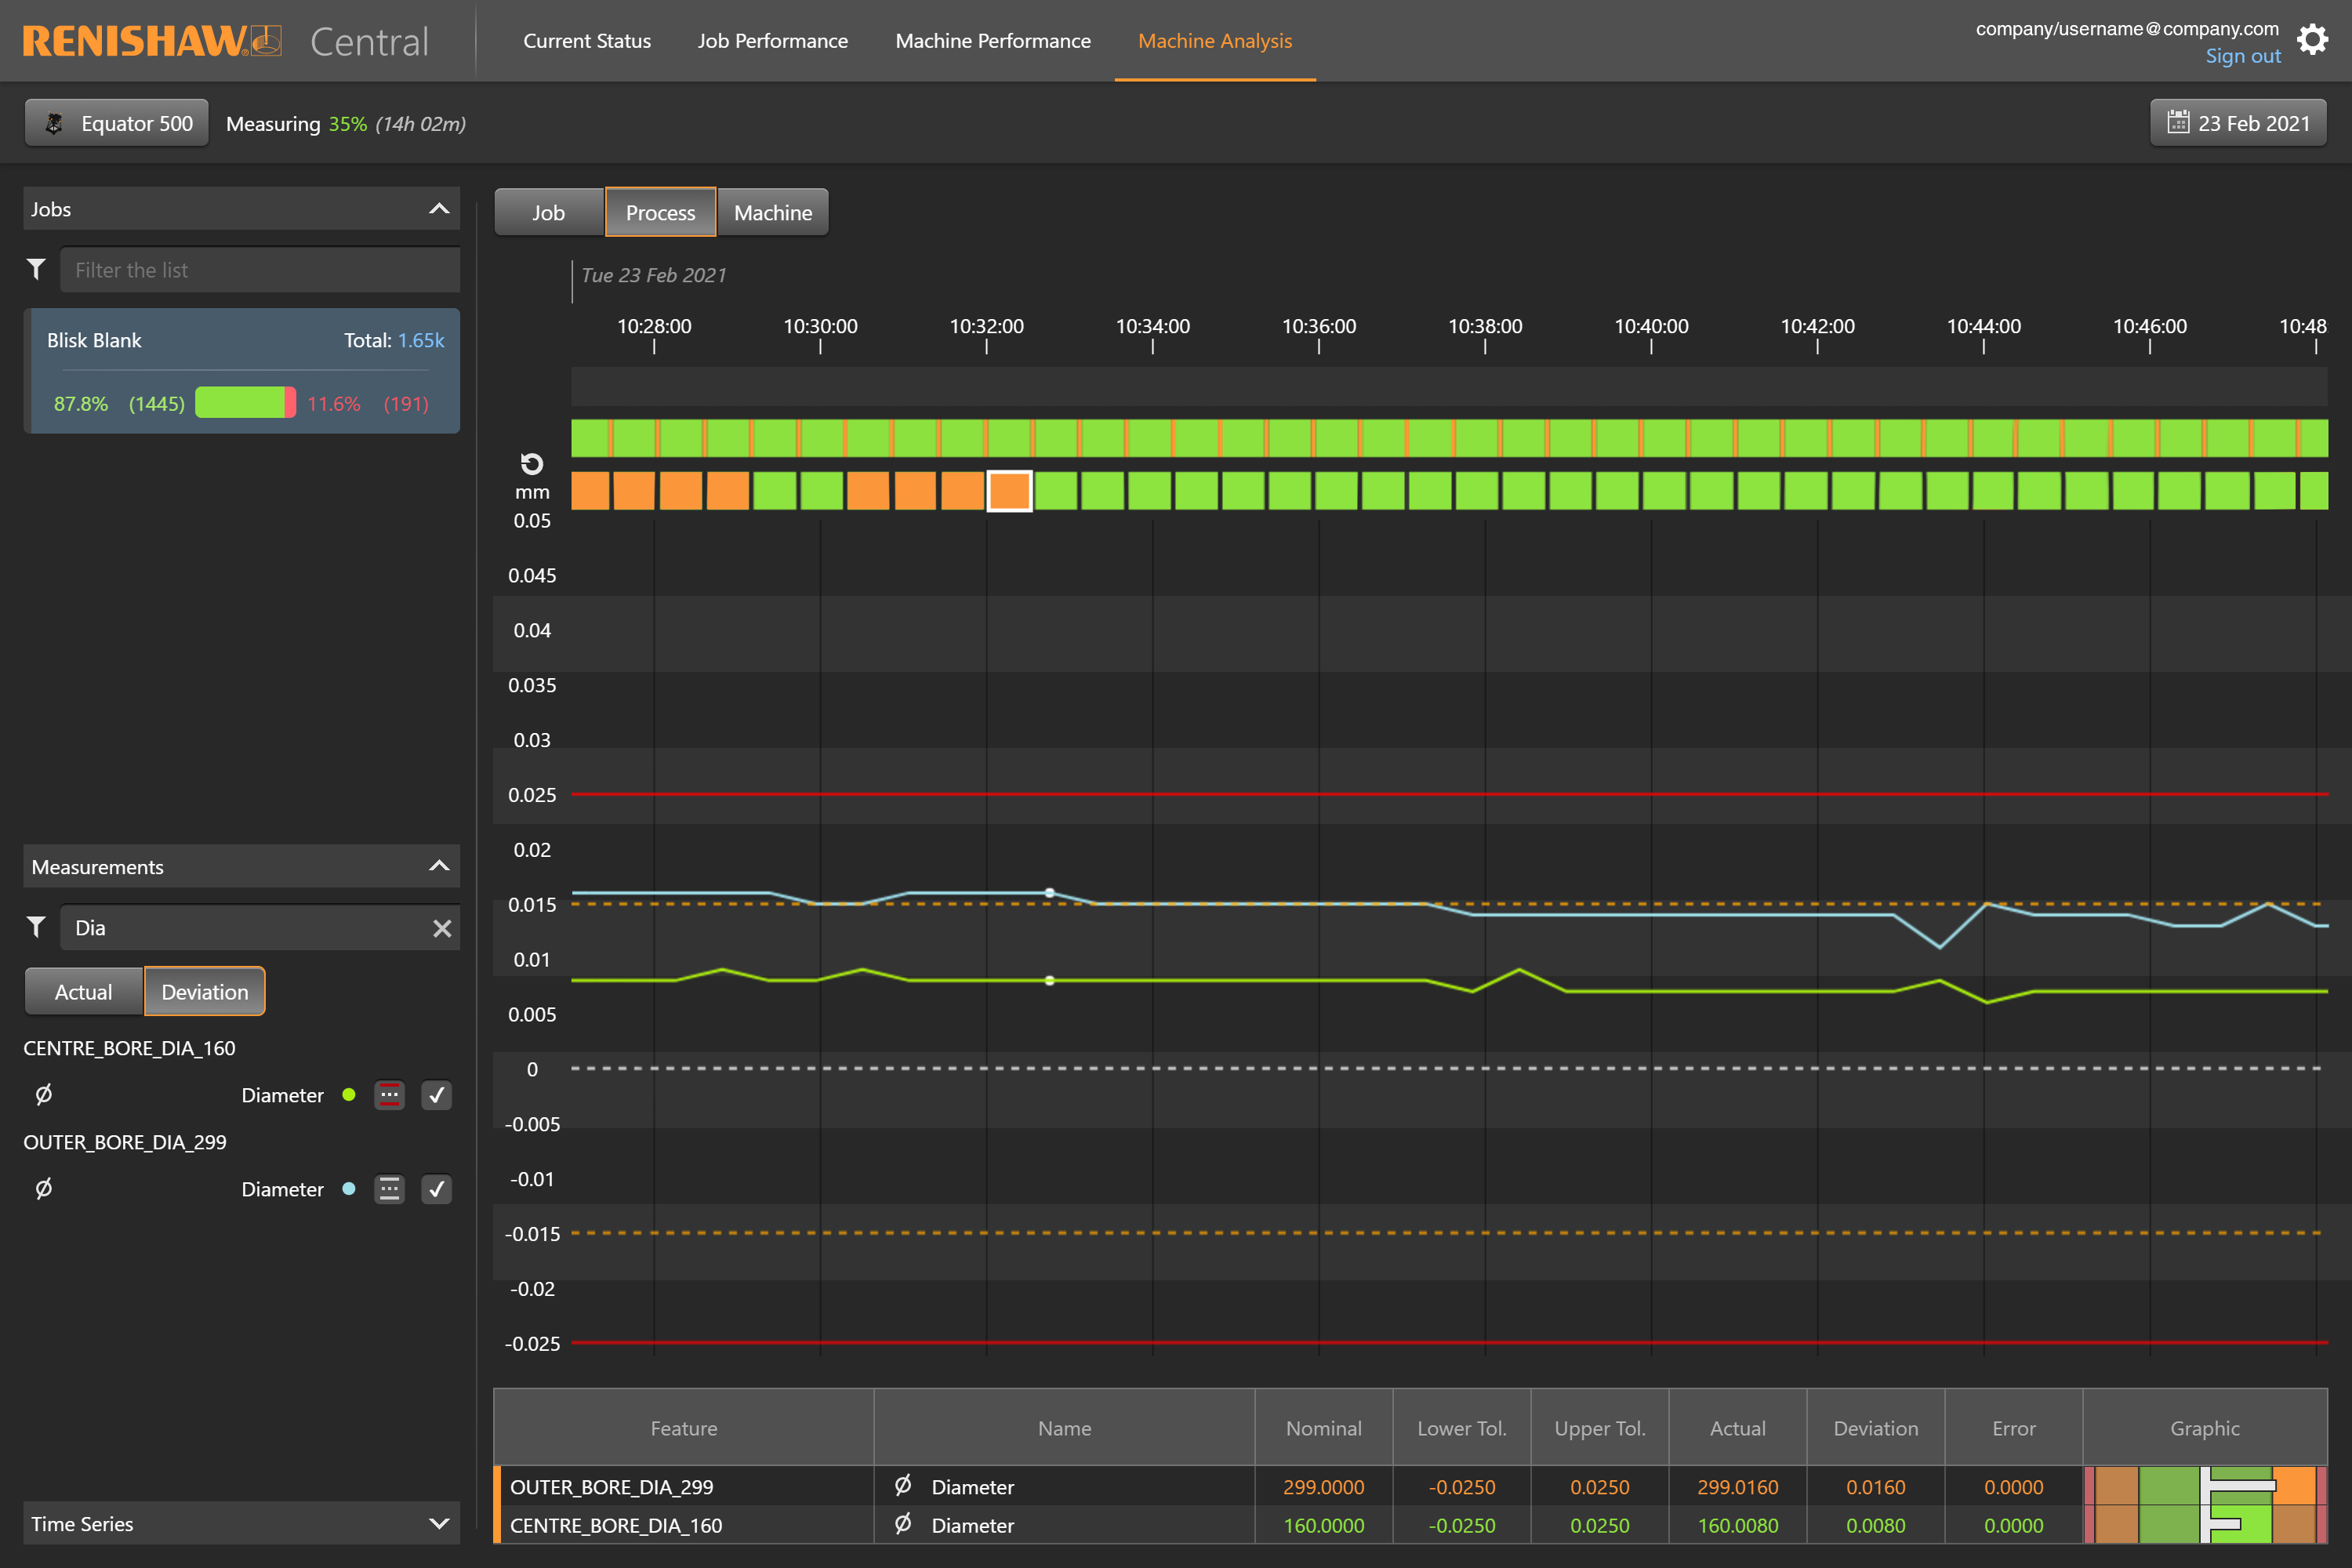Click the diameter symbol under CENTRE_BORE_DIA_160
Image resolution: width=2352 pixels, height=1568 pixels.
[x=44, y=1095]
